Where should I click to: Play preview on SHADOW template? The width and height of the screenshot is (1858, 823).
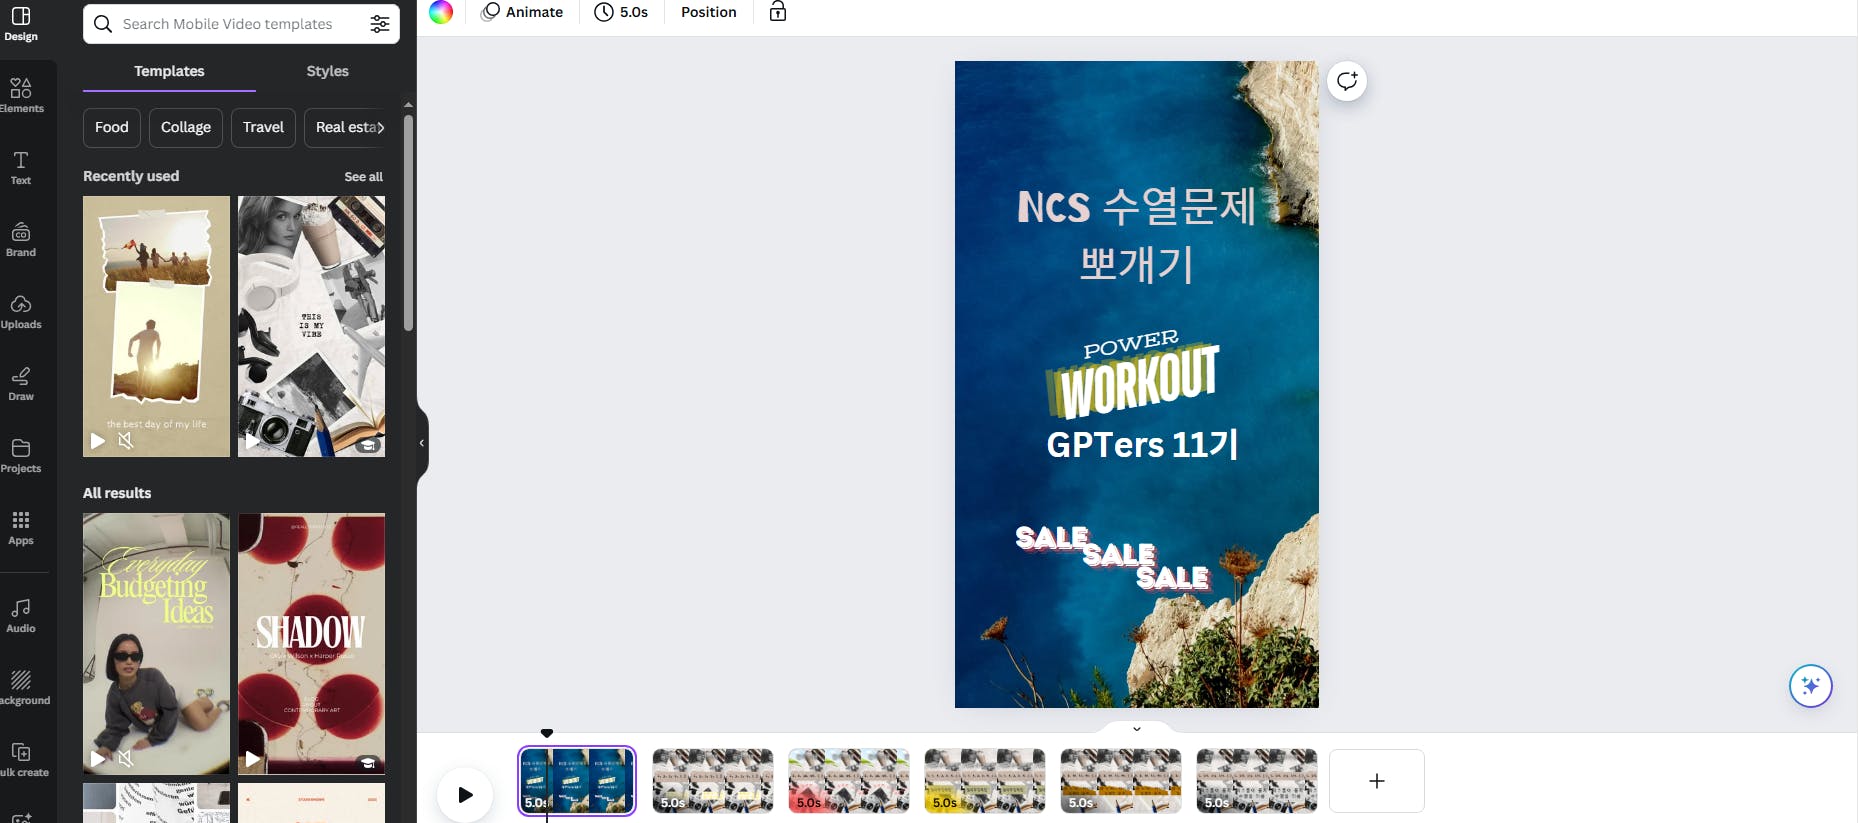(x=253, y=759)
